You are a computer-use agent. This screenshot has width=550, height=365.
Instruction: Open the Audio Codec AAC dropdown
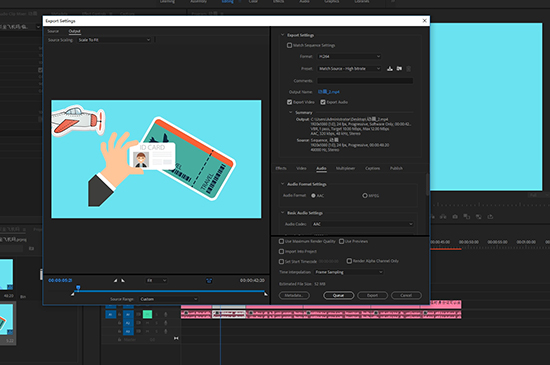point(363,224)
